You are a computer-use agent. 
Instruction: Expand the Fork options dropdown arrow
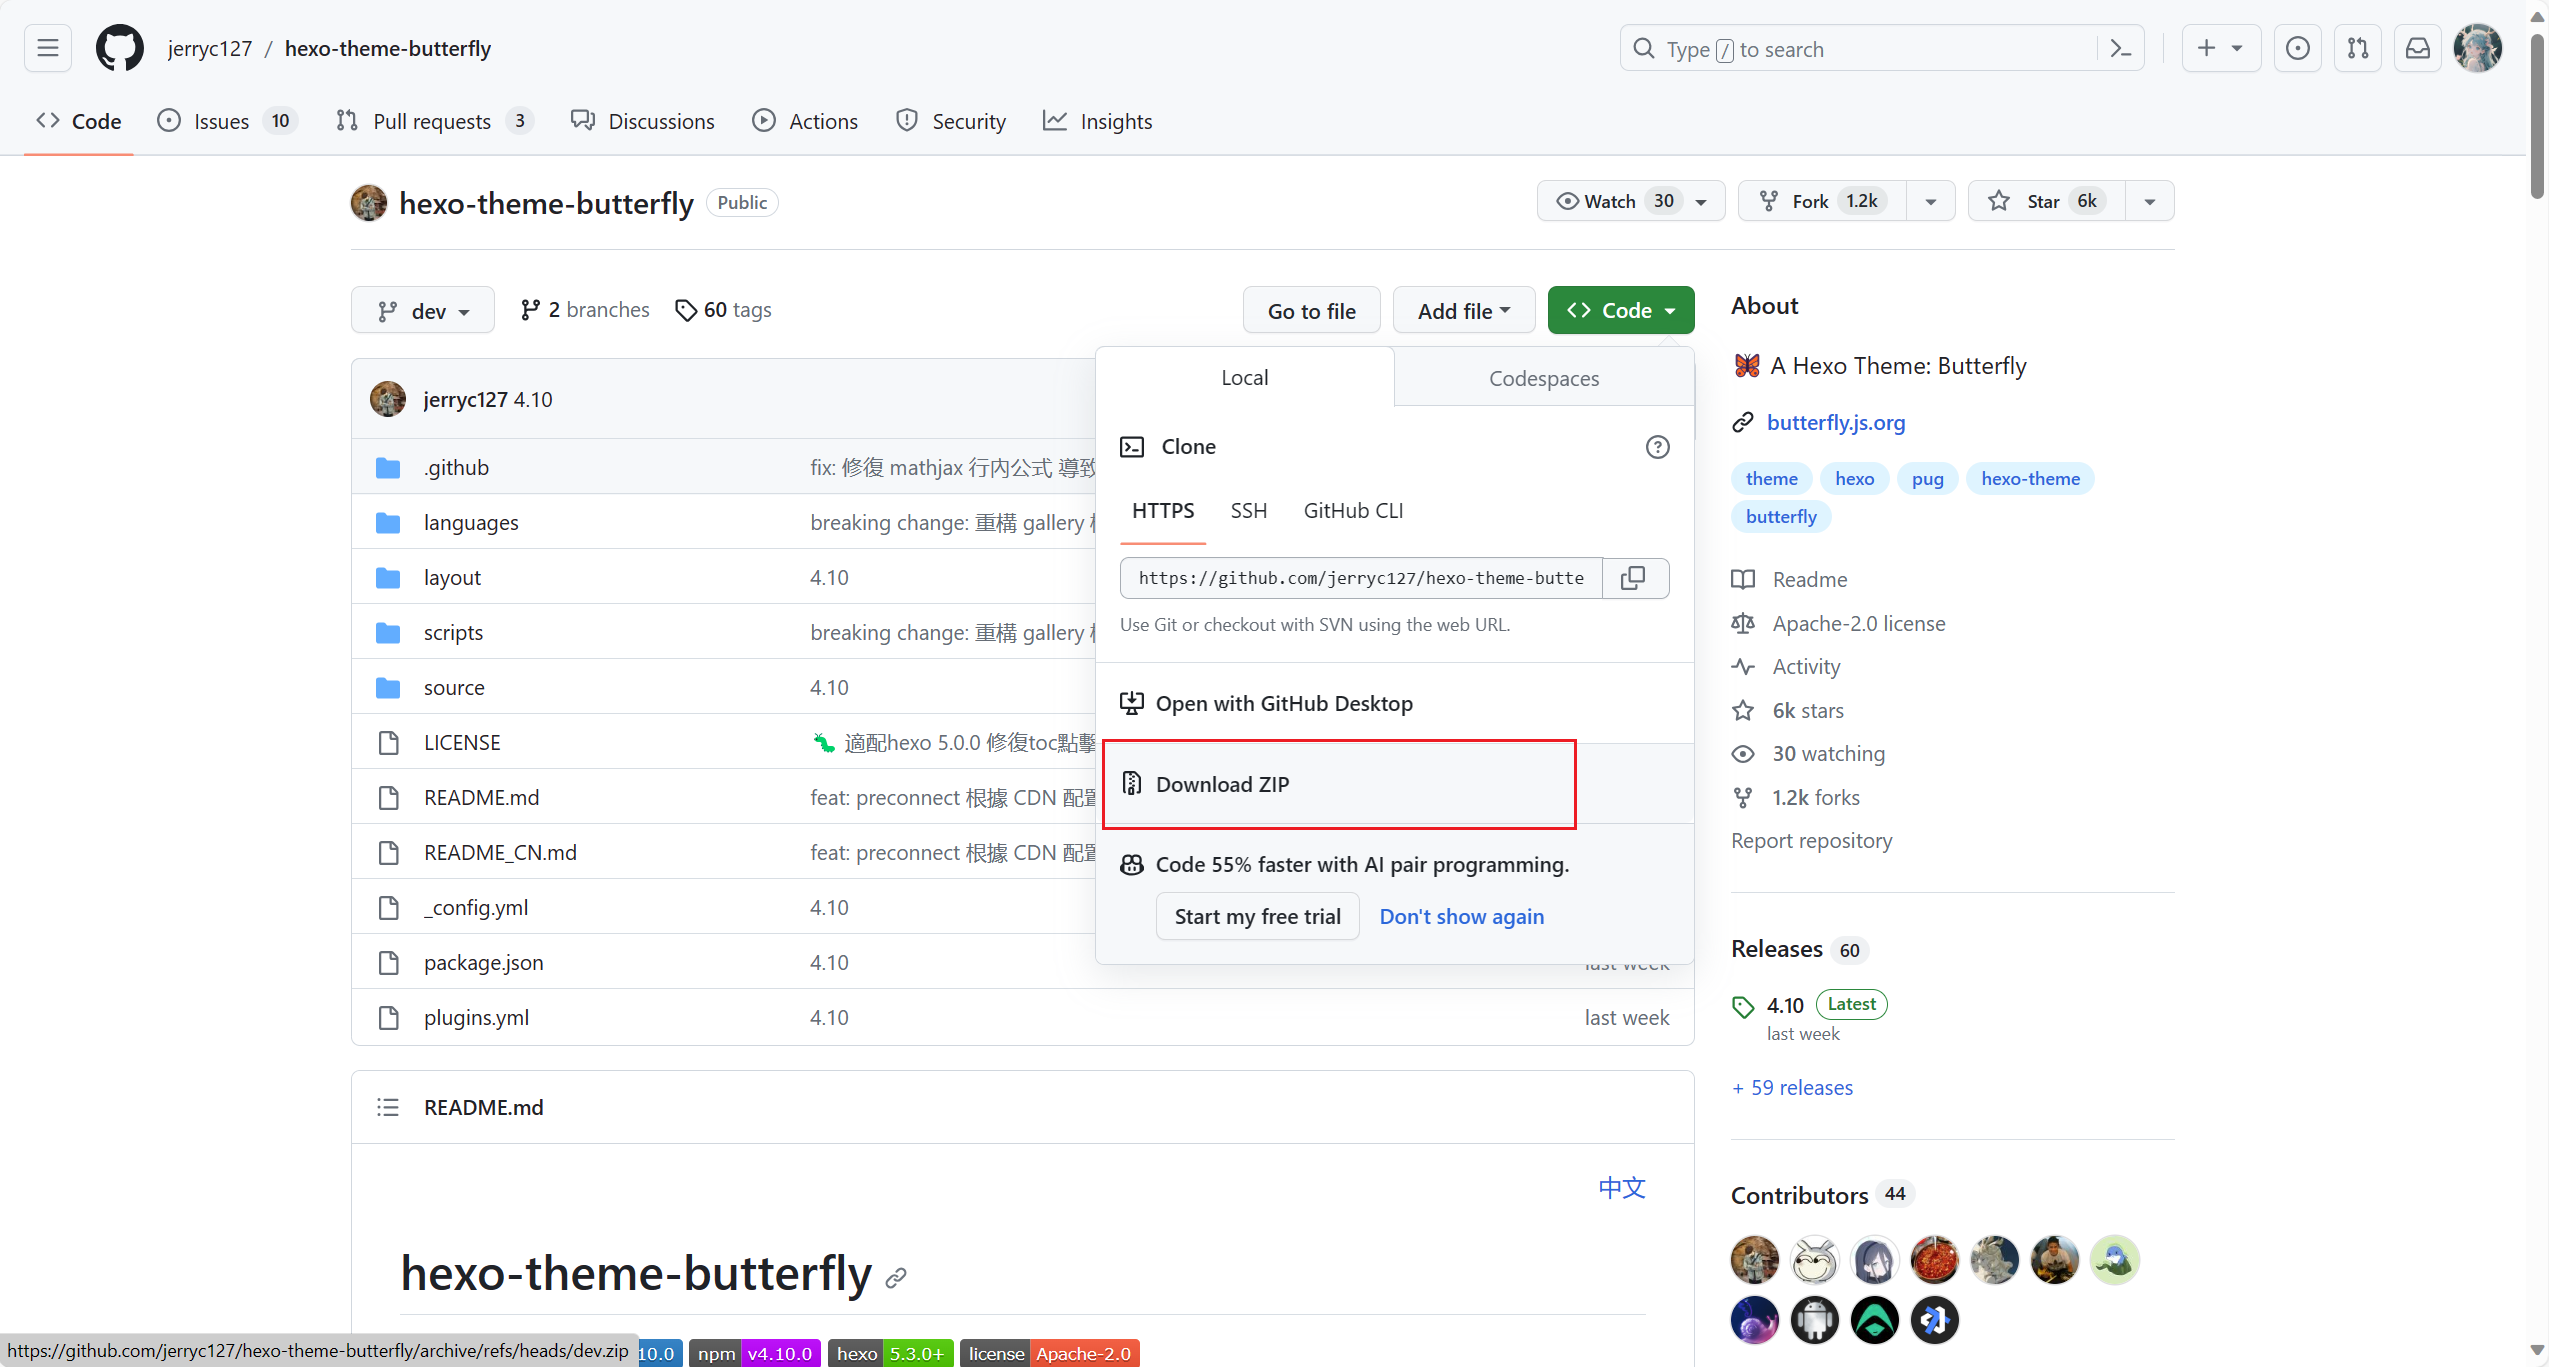point(1930,201)
